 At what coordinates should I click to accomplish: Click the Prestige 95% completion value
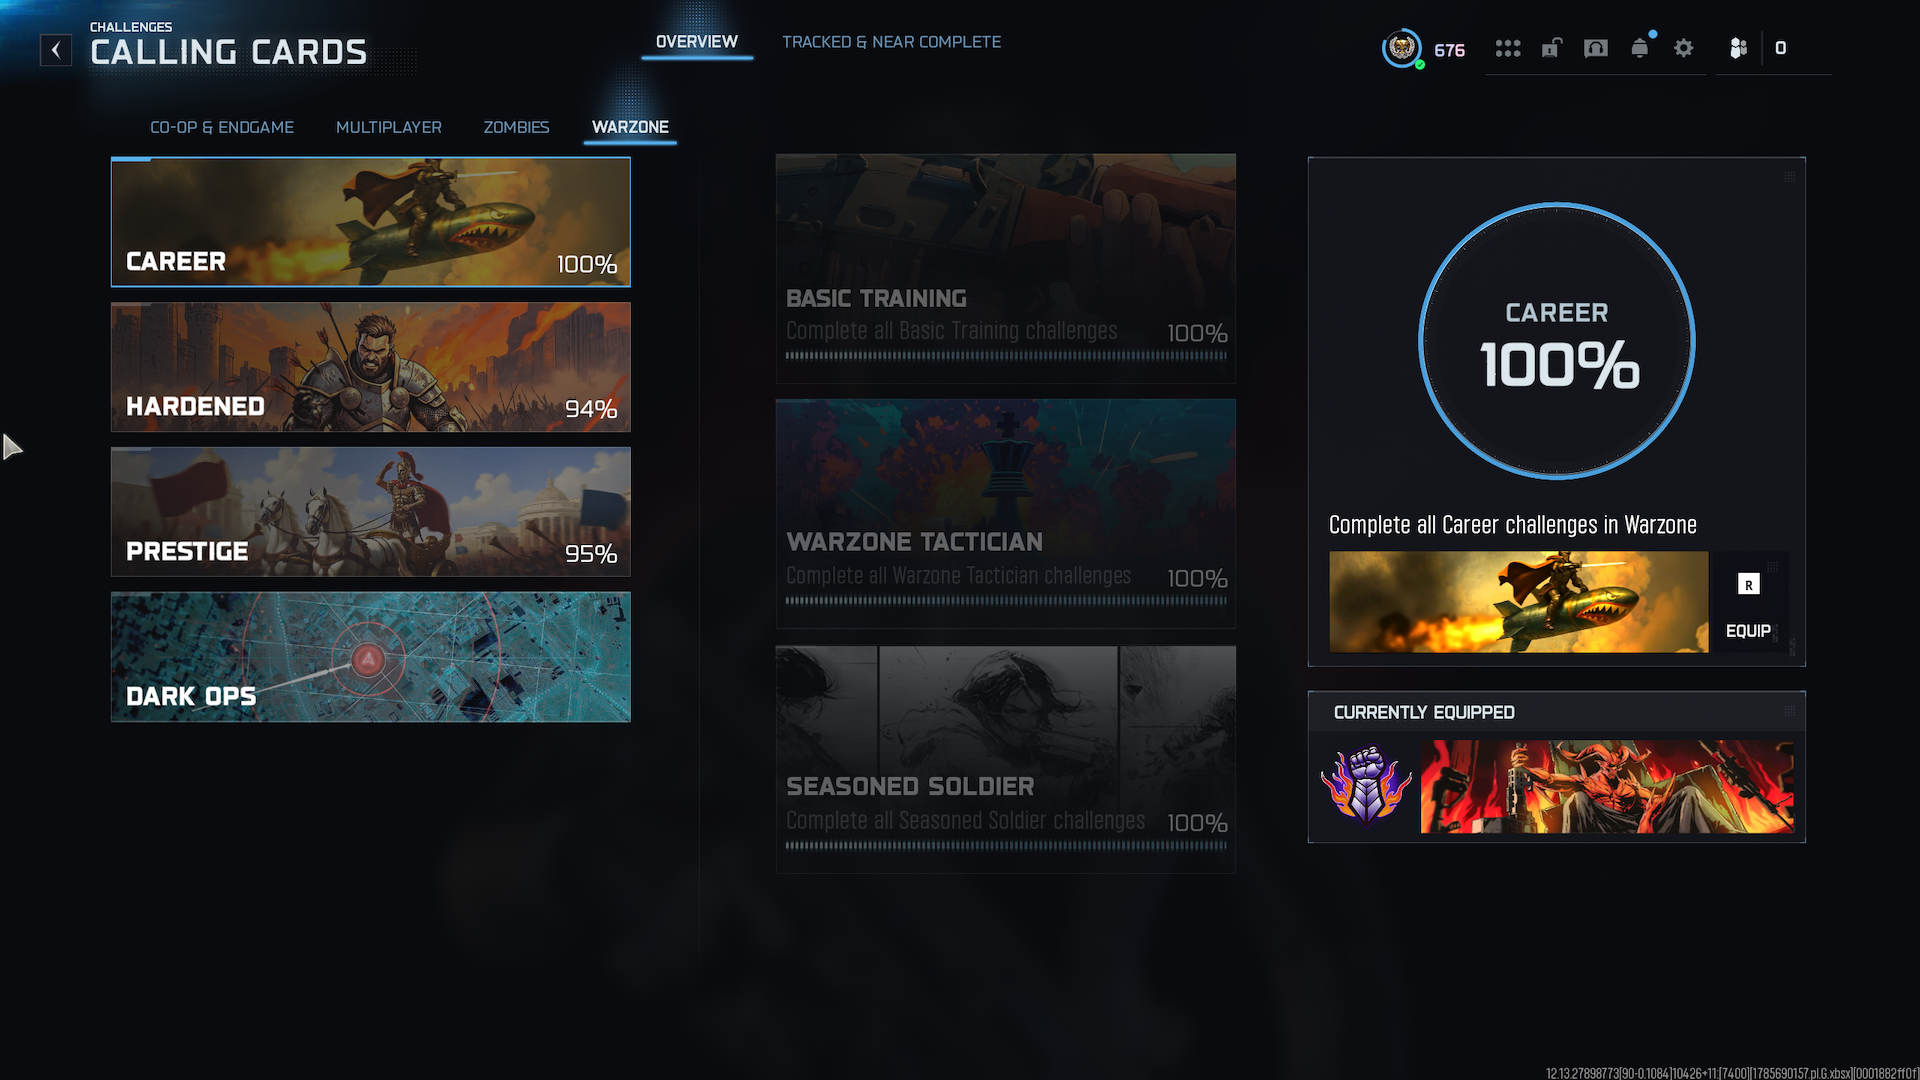click(x=591, y=554)
